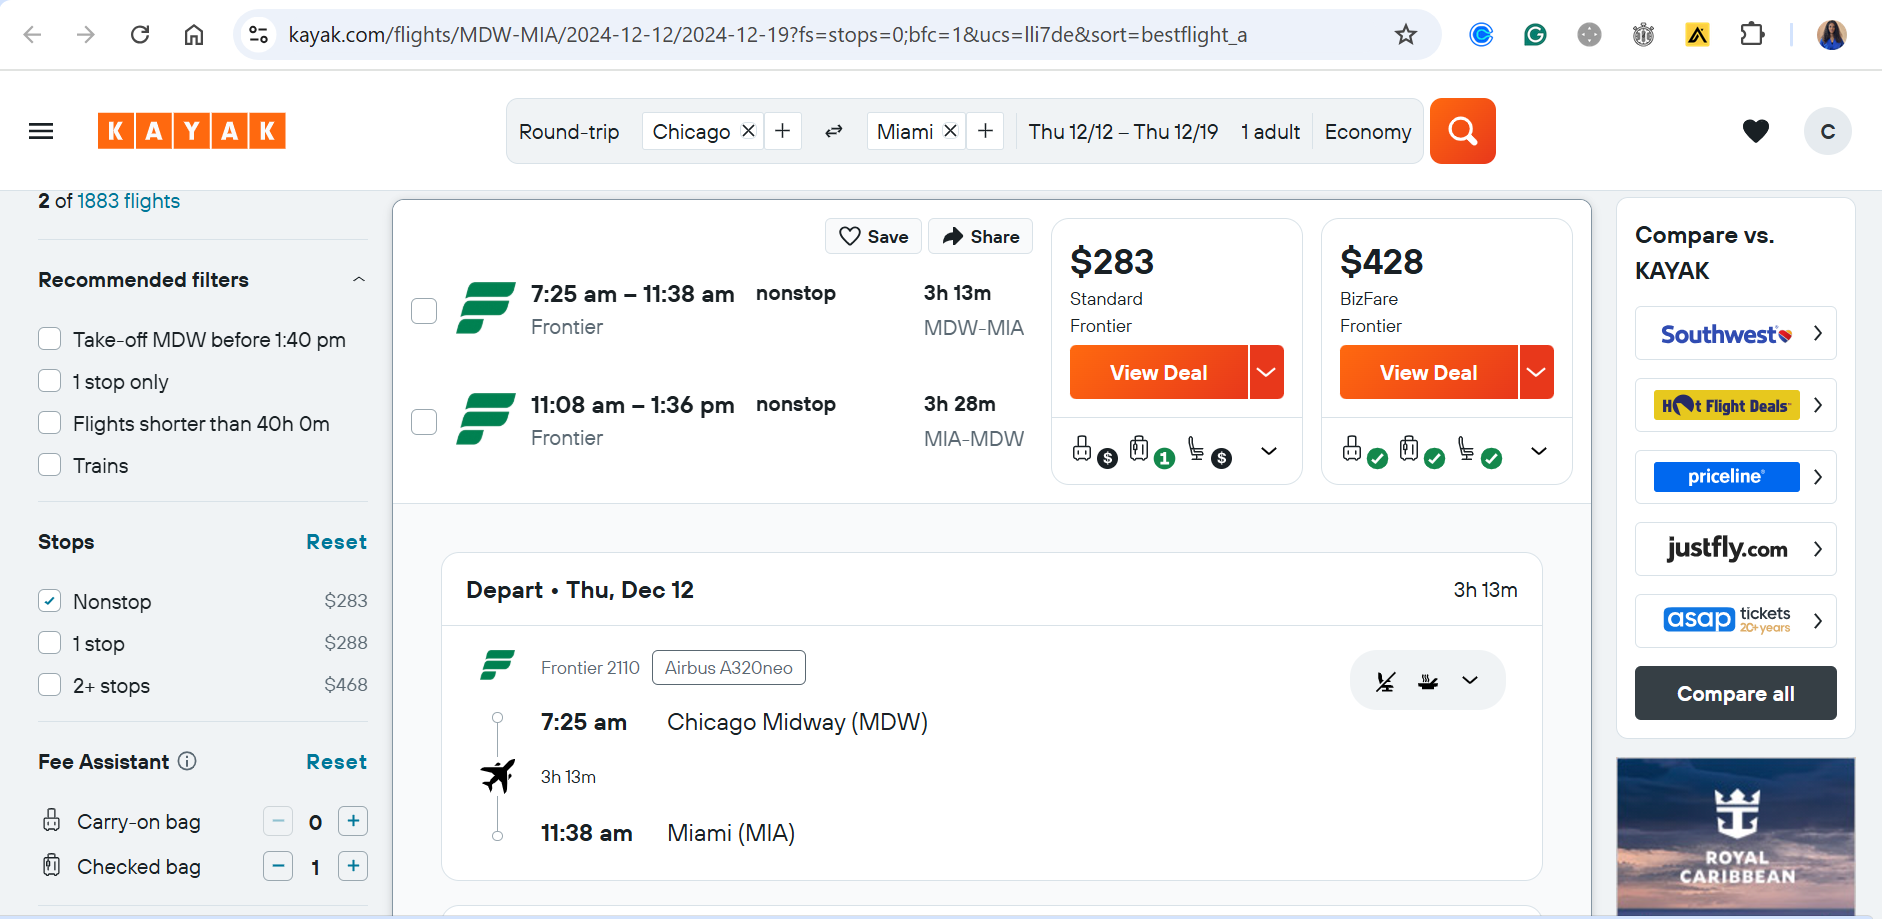Open the hamburger navigation menu
1882x919 pixels.
pos(41,131)
